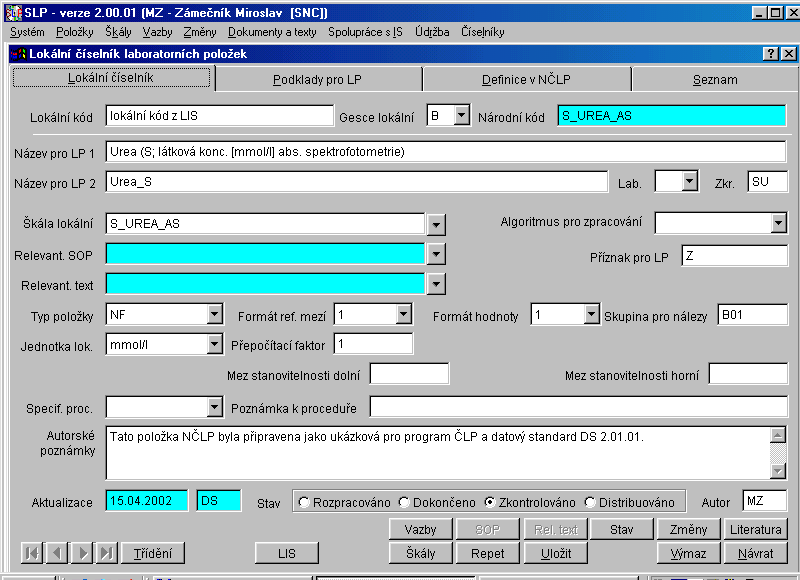The width and height of the screenshot is (800, 580).
Task: Go to next record arrow
Action: click(82, 553)
